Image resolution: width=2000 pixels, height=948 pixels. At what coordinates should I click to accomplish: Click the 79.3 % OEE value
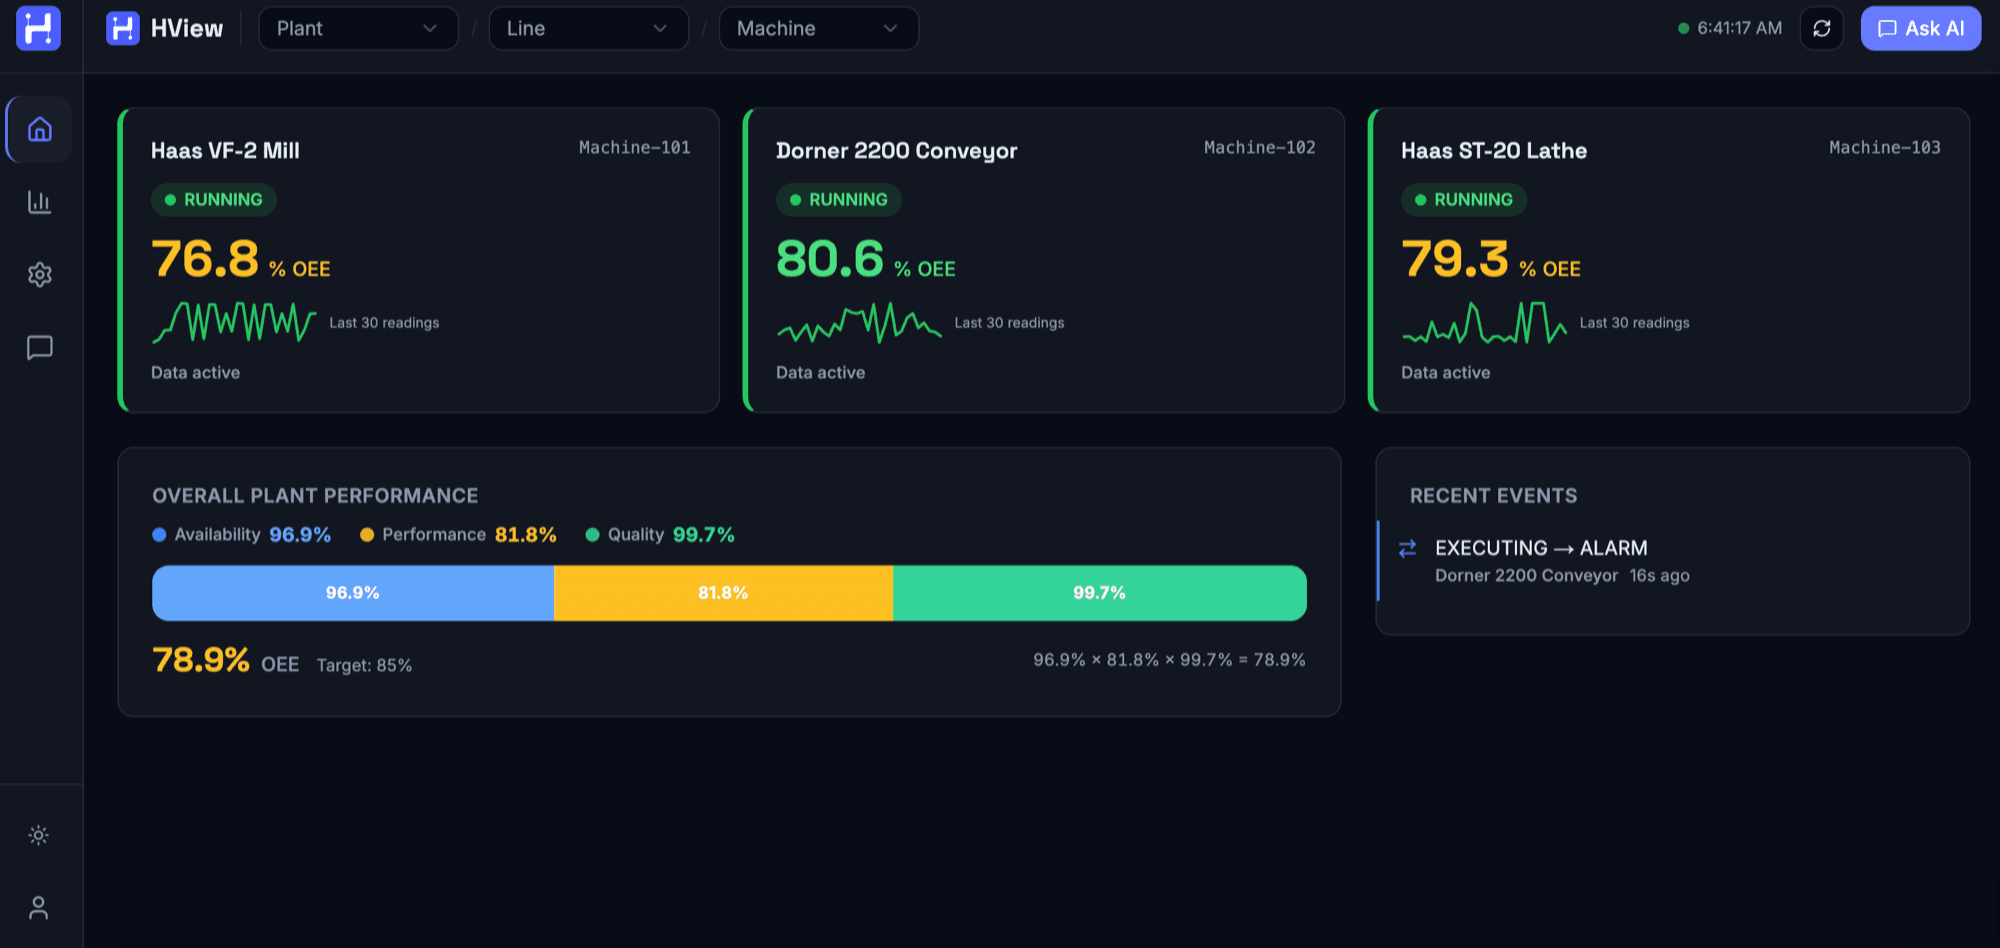(1490, 260)
